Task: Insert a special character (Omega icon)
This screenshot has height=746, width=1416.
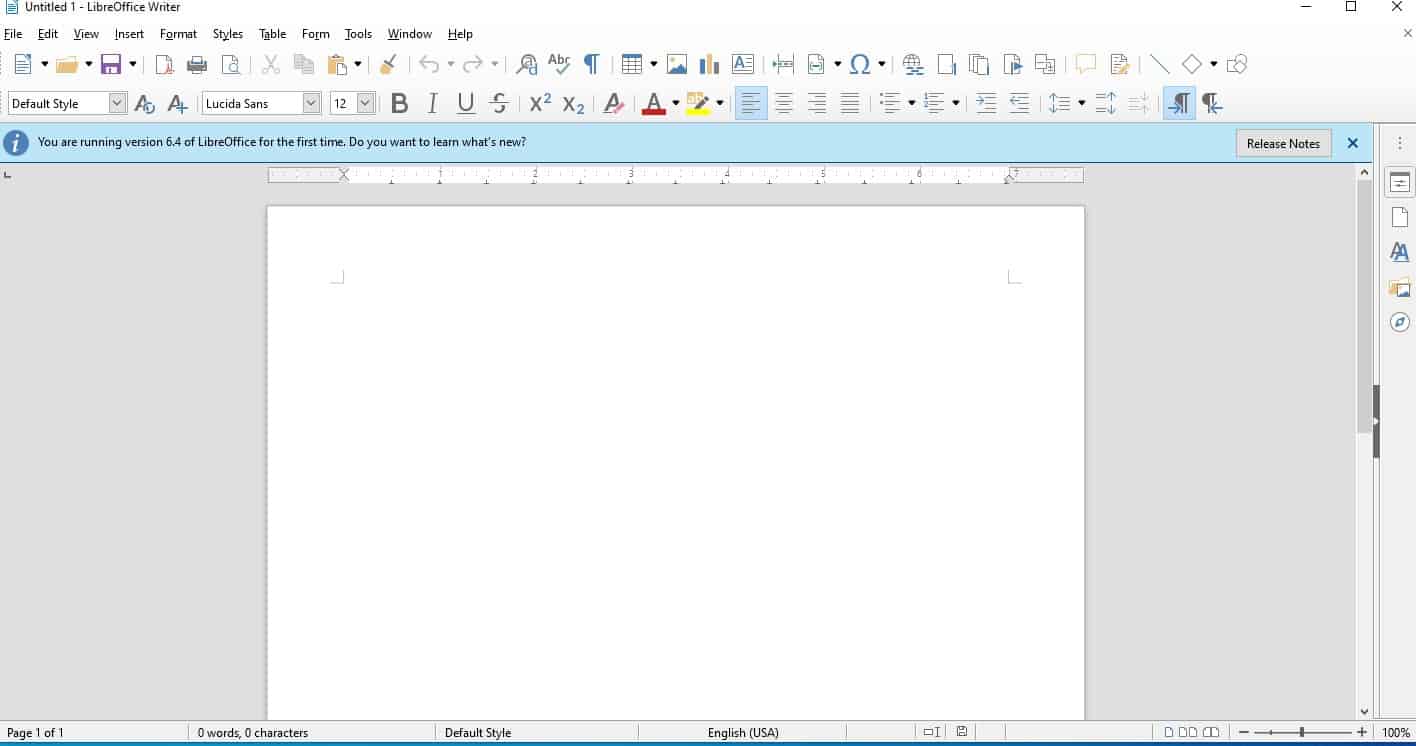Action: 859,65
